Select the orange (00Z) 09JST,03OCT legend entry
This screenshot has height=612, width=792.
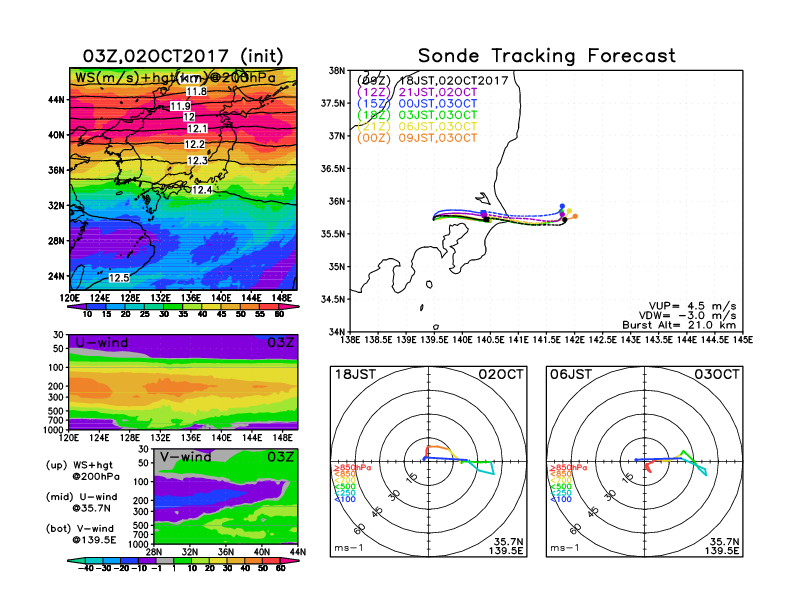[x=417, y=138]
